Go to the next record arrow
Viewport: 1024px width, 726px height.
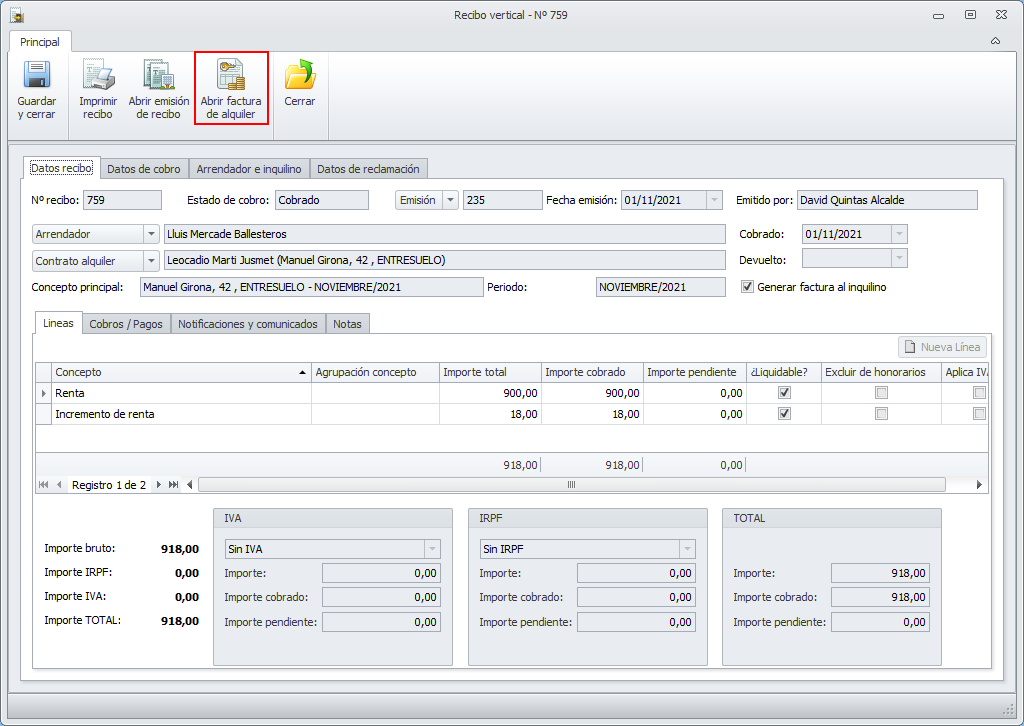(x=158, y=485)
